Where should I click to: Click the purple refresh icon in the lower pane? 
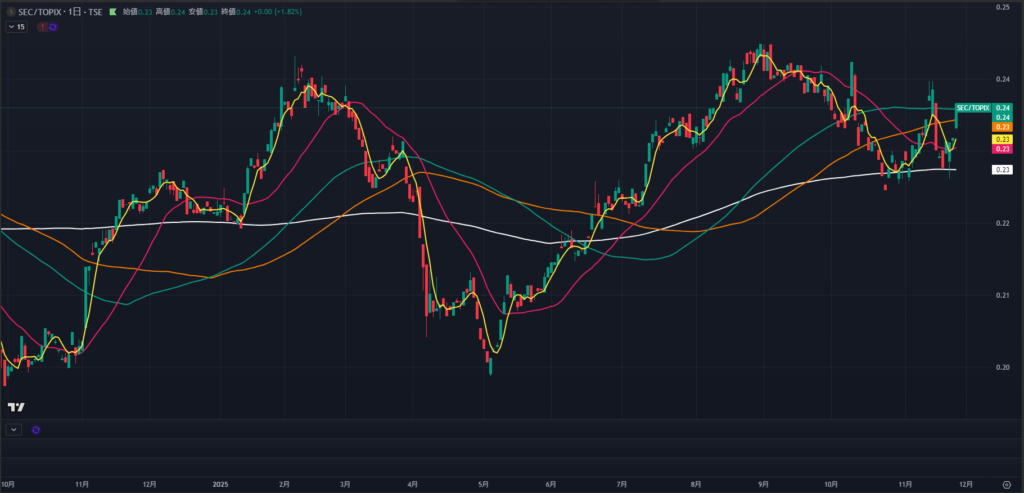tap(36, 429)
